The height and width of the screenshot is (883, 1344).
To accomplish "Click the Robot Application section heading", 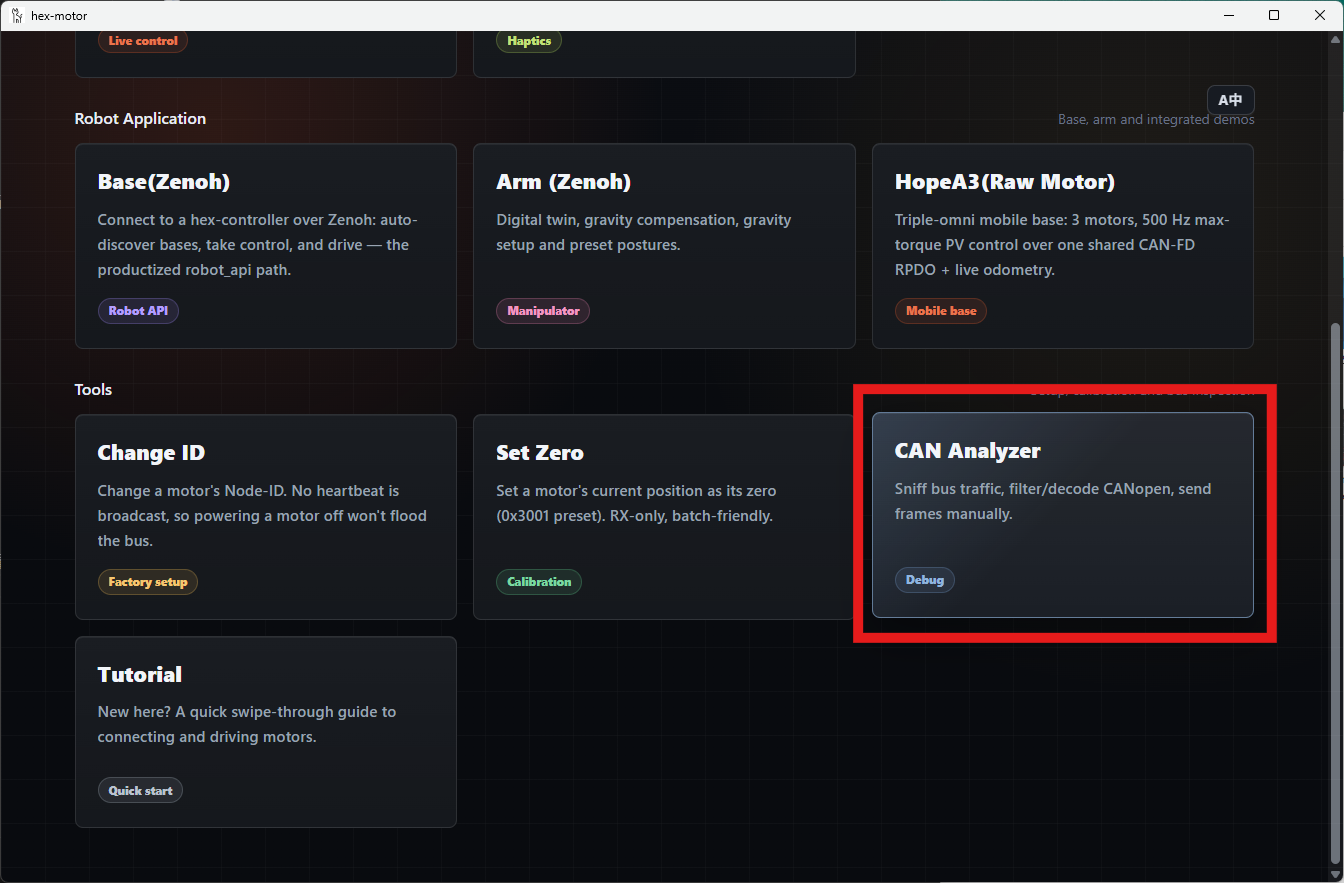I will (140, 118).
